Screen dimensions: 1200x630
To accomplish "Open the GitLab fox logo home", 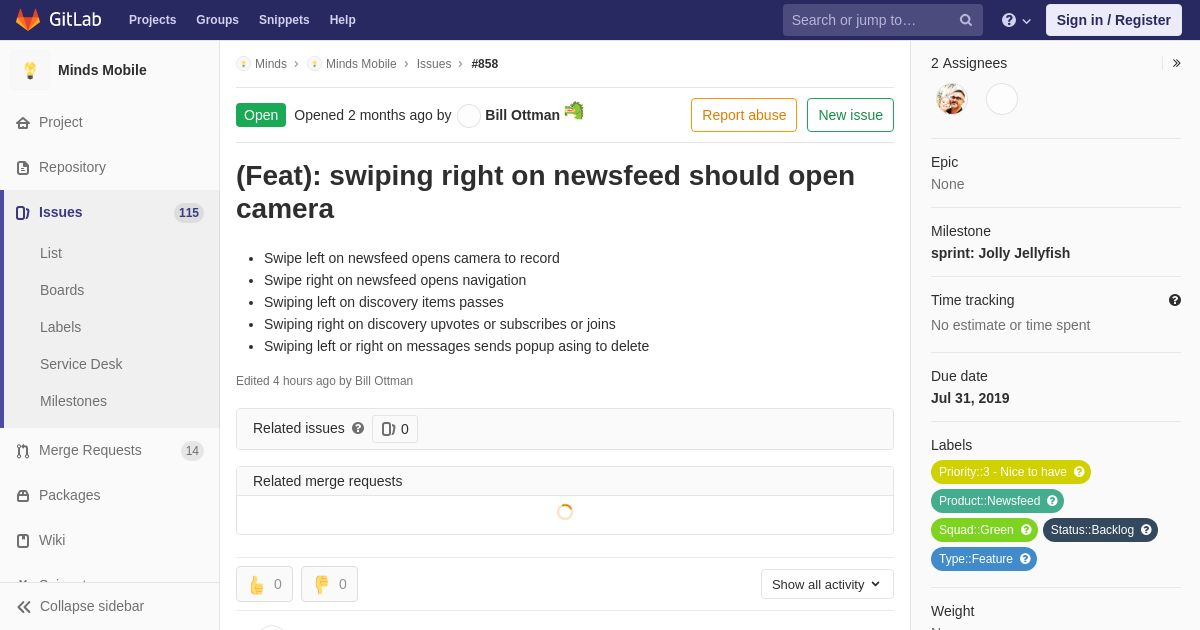I will 28,20.
